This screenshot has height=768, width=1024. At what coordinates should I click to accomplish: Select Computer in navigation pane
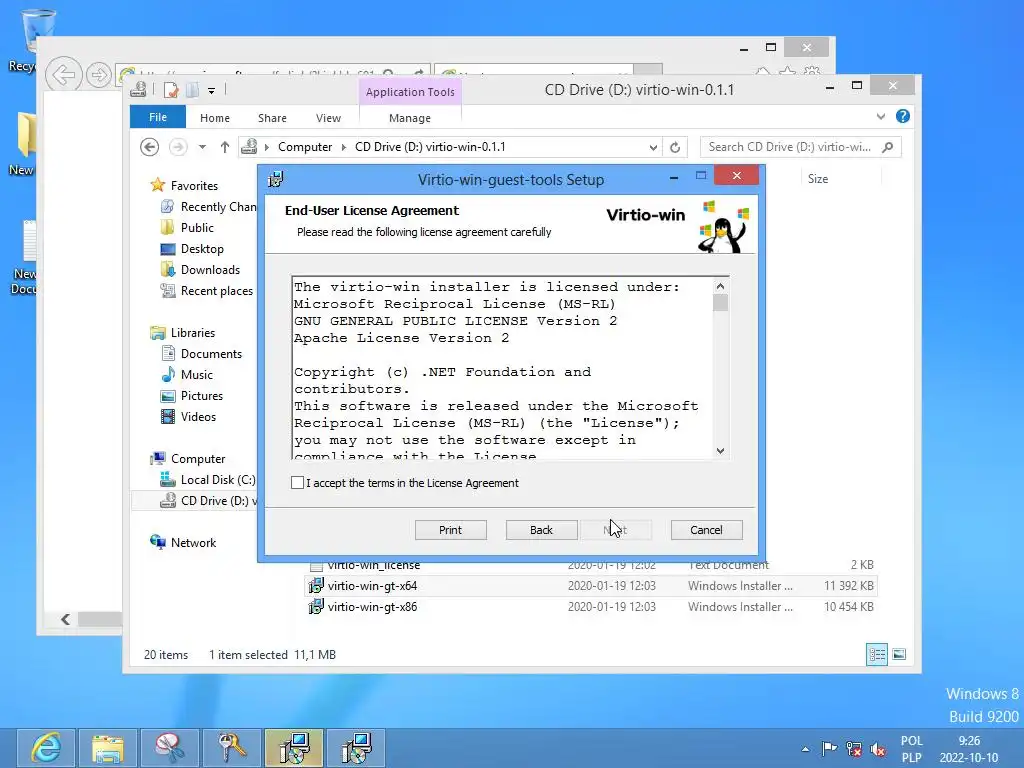[198, 458]
